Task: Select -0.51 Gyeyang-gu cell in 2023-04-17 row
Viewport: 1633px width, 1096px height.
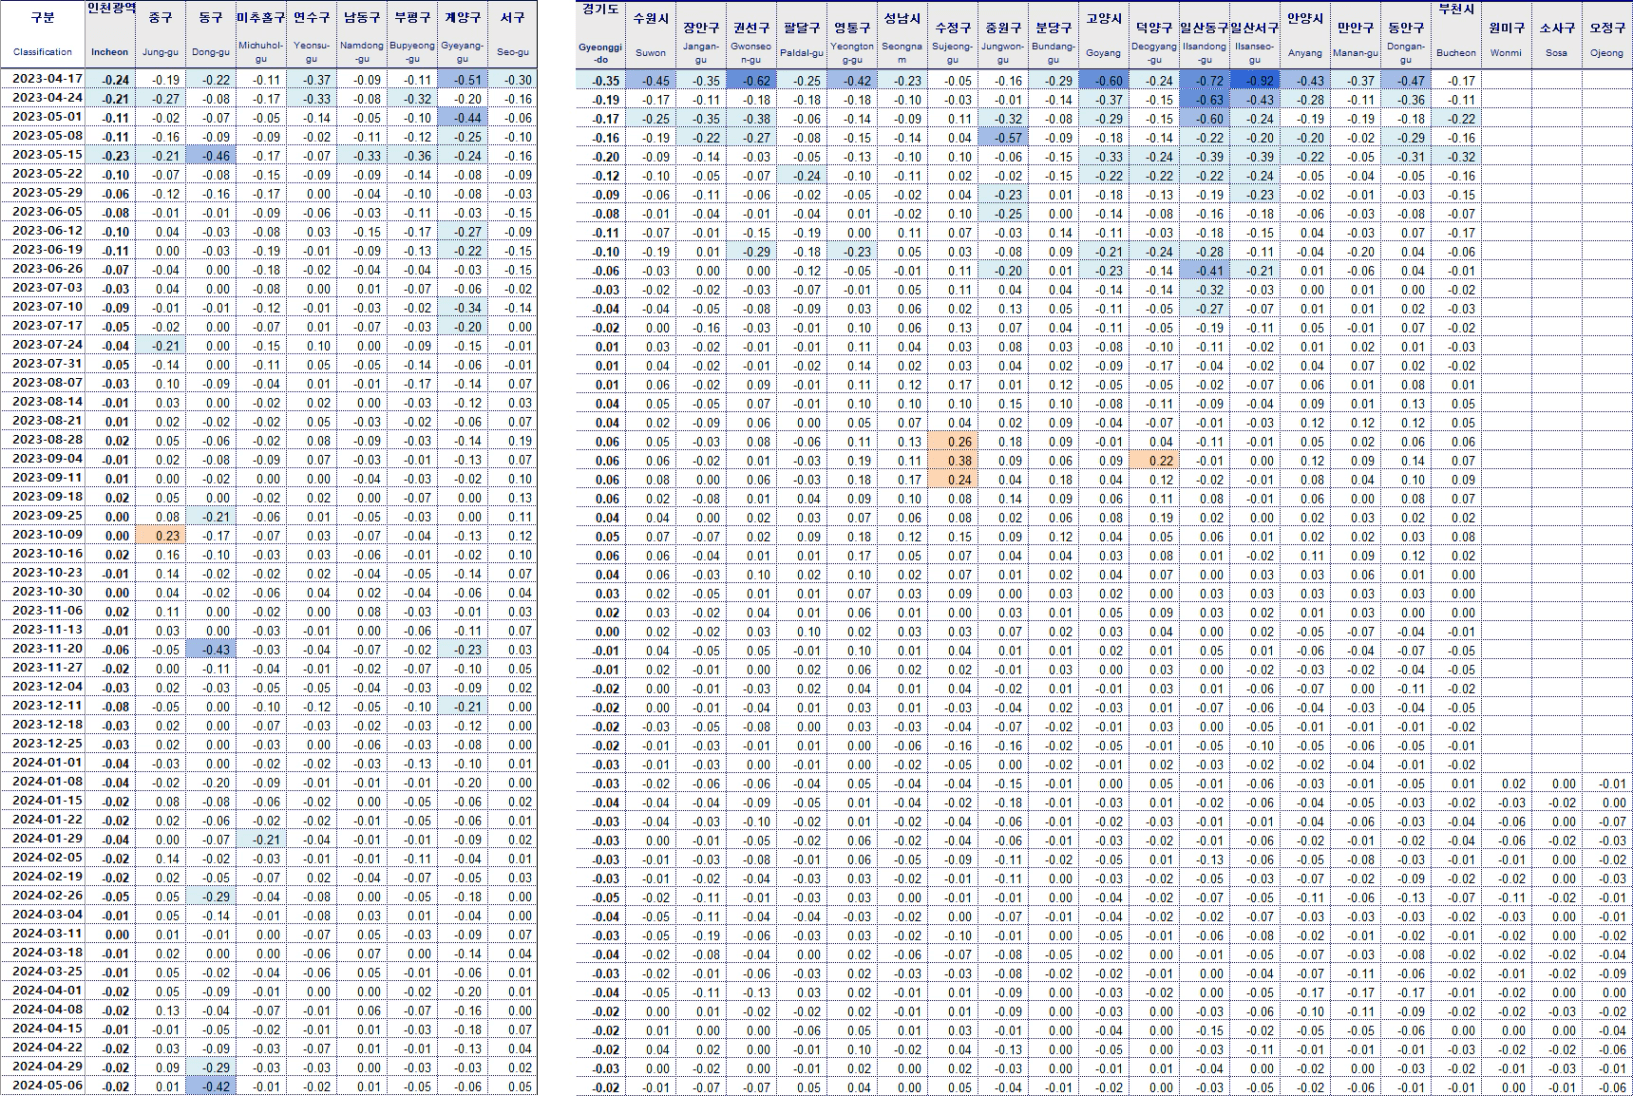Action: point(462,79)
